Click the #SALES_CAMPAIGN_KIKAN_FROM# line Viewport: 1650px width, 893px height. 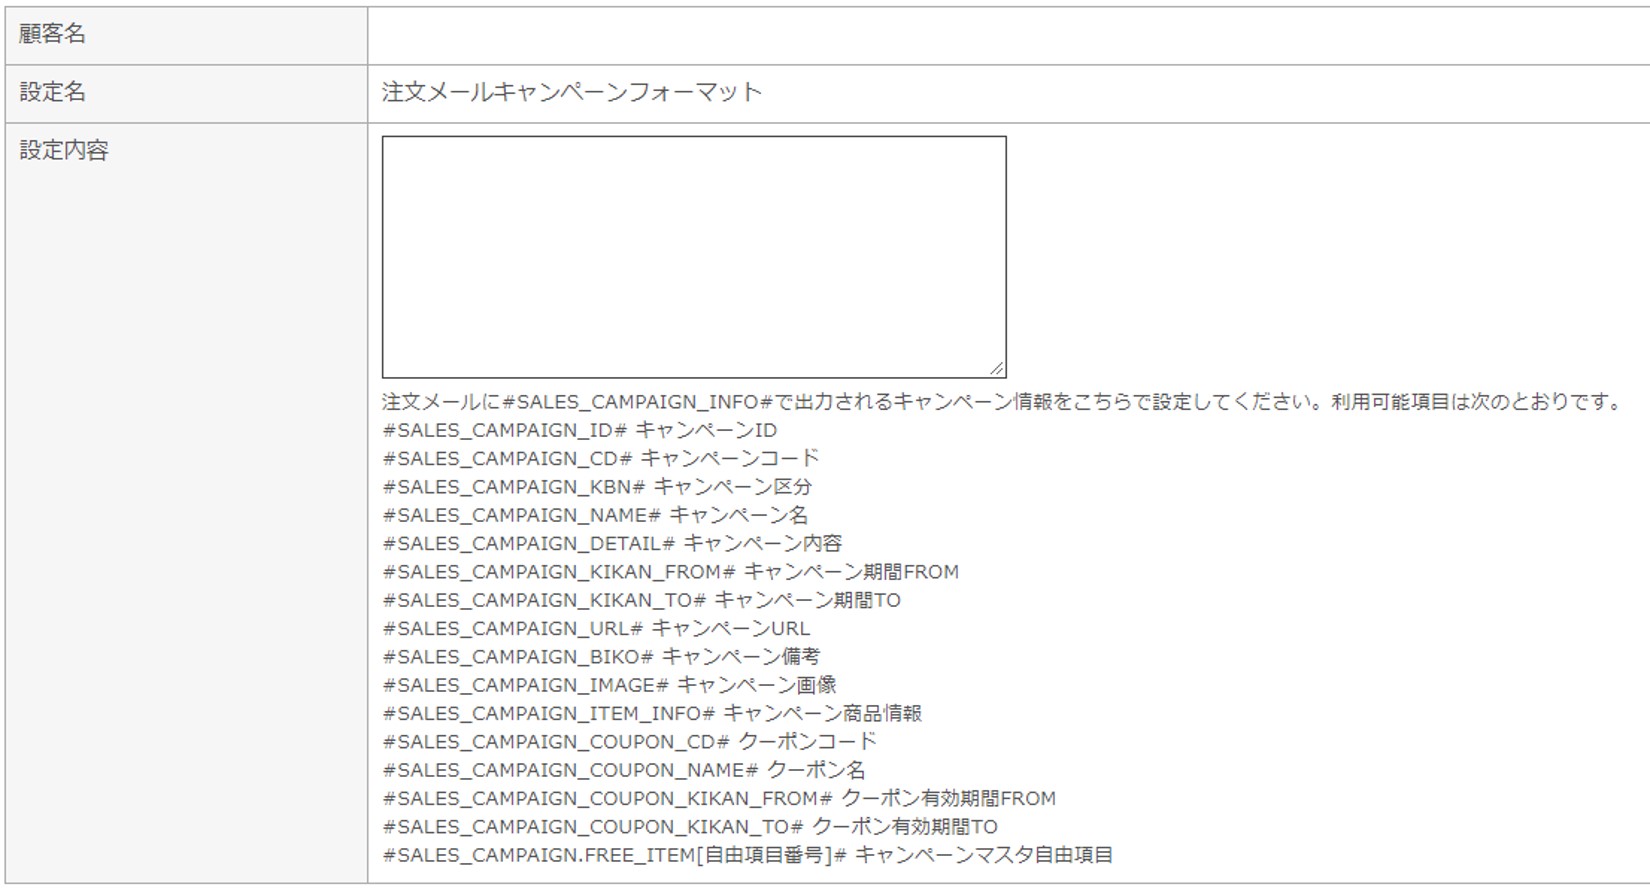pos(670,572)
